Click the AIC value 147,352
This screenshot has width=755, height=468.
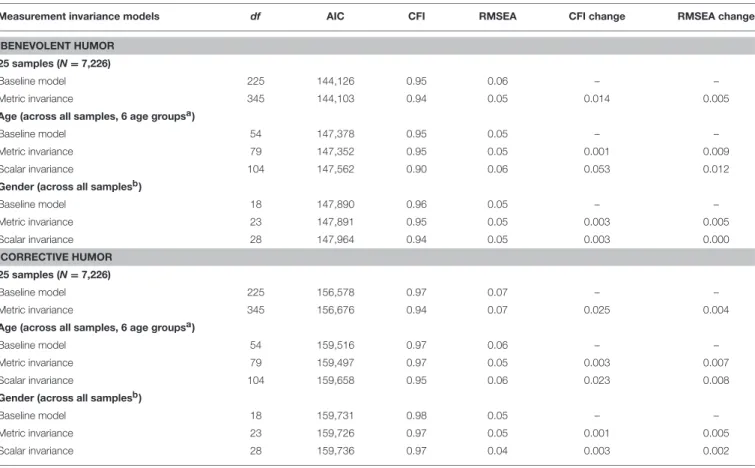336,152
